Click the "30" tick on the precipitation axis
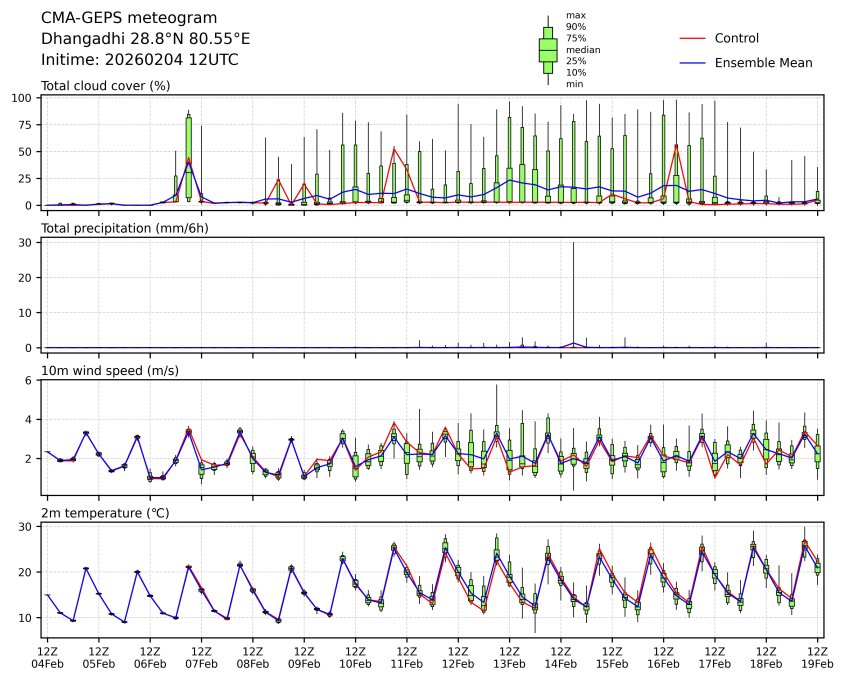 (x=28, y=242)
